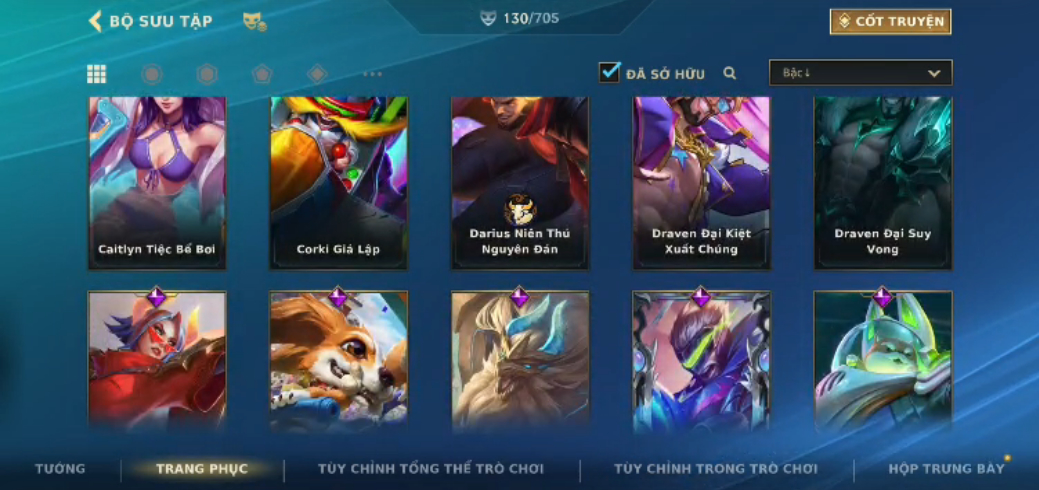Select the all-skins grid filter icon
The width and height of the screenshot is (1039, 490).
tap(97, 74)
